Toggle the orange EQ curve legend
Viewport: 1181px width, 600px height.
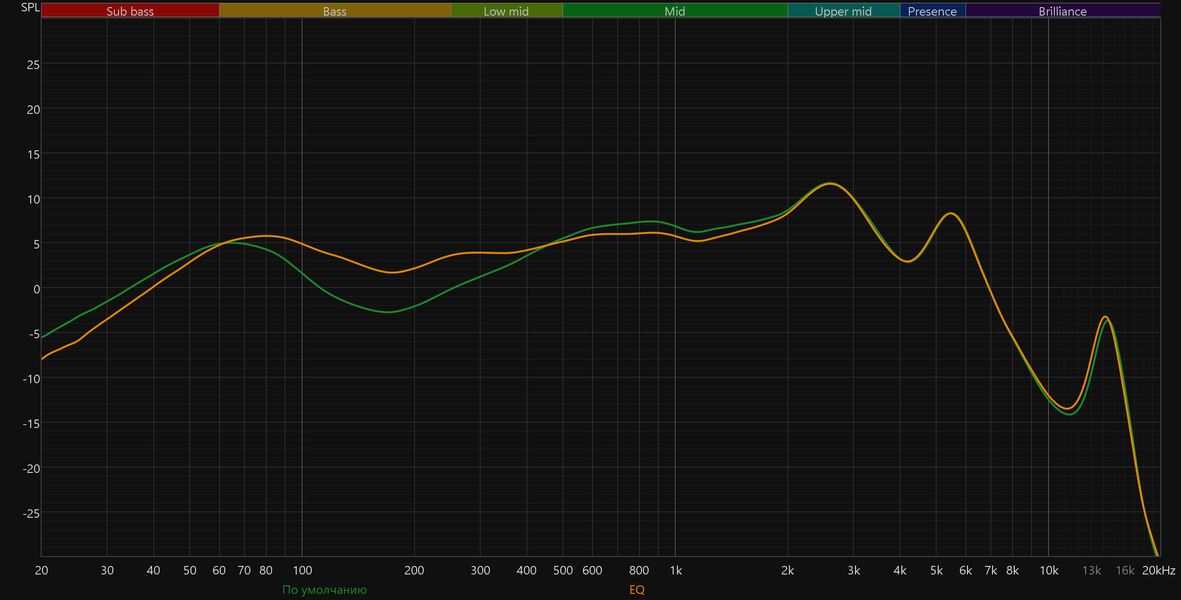tap(637, 590)
